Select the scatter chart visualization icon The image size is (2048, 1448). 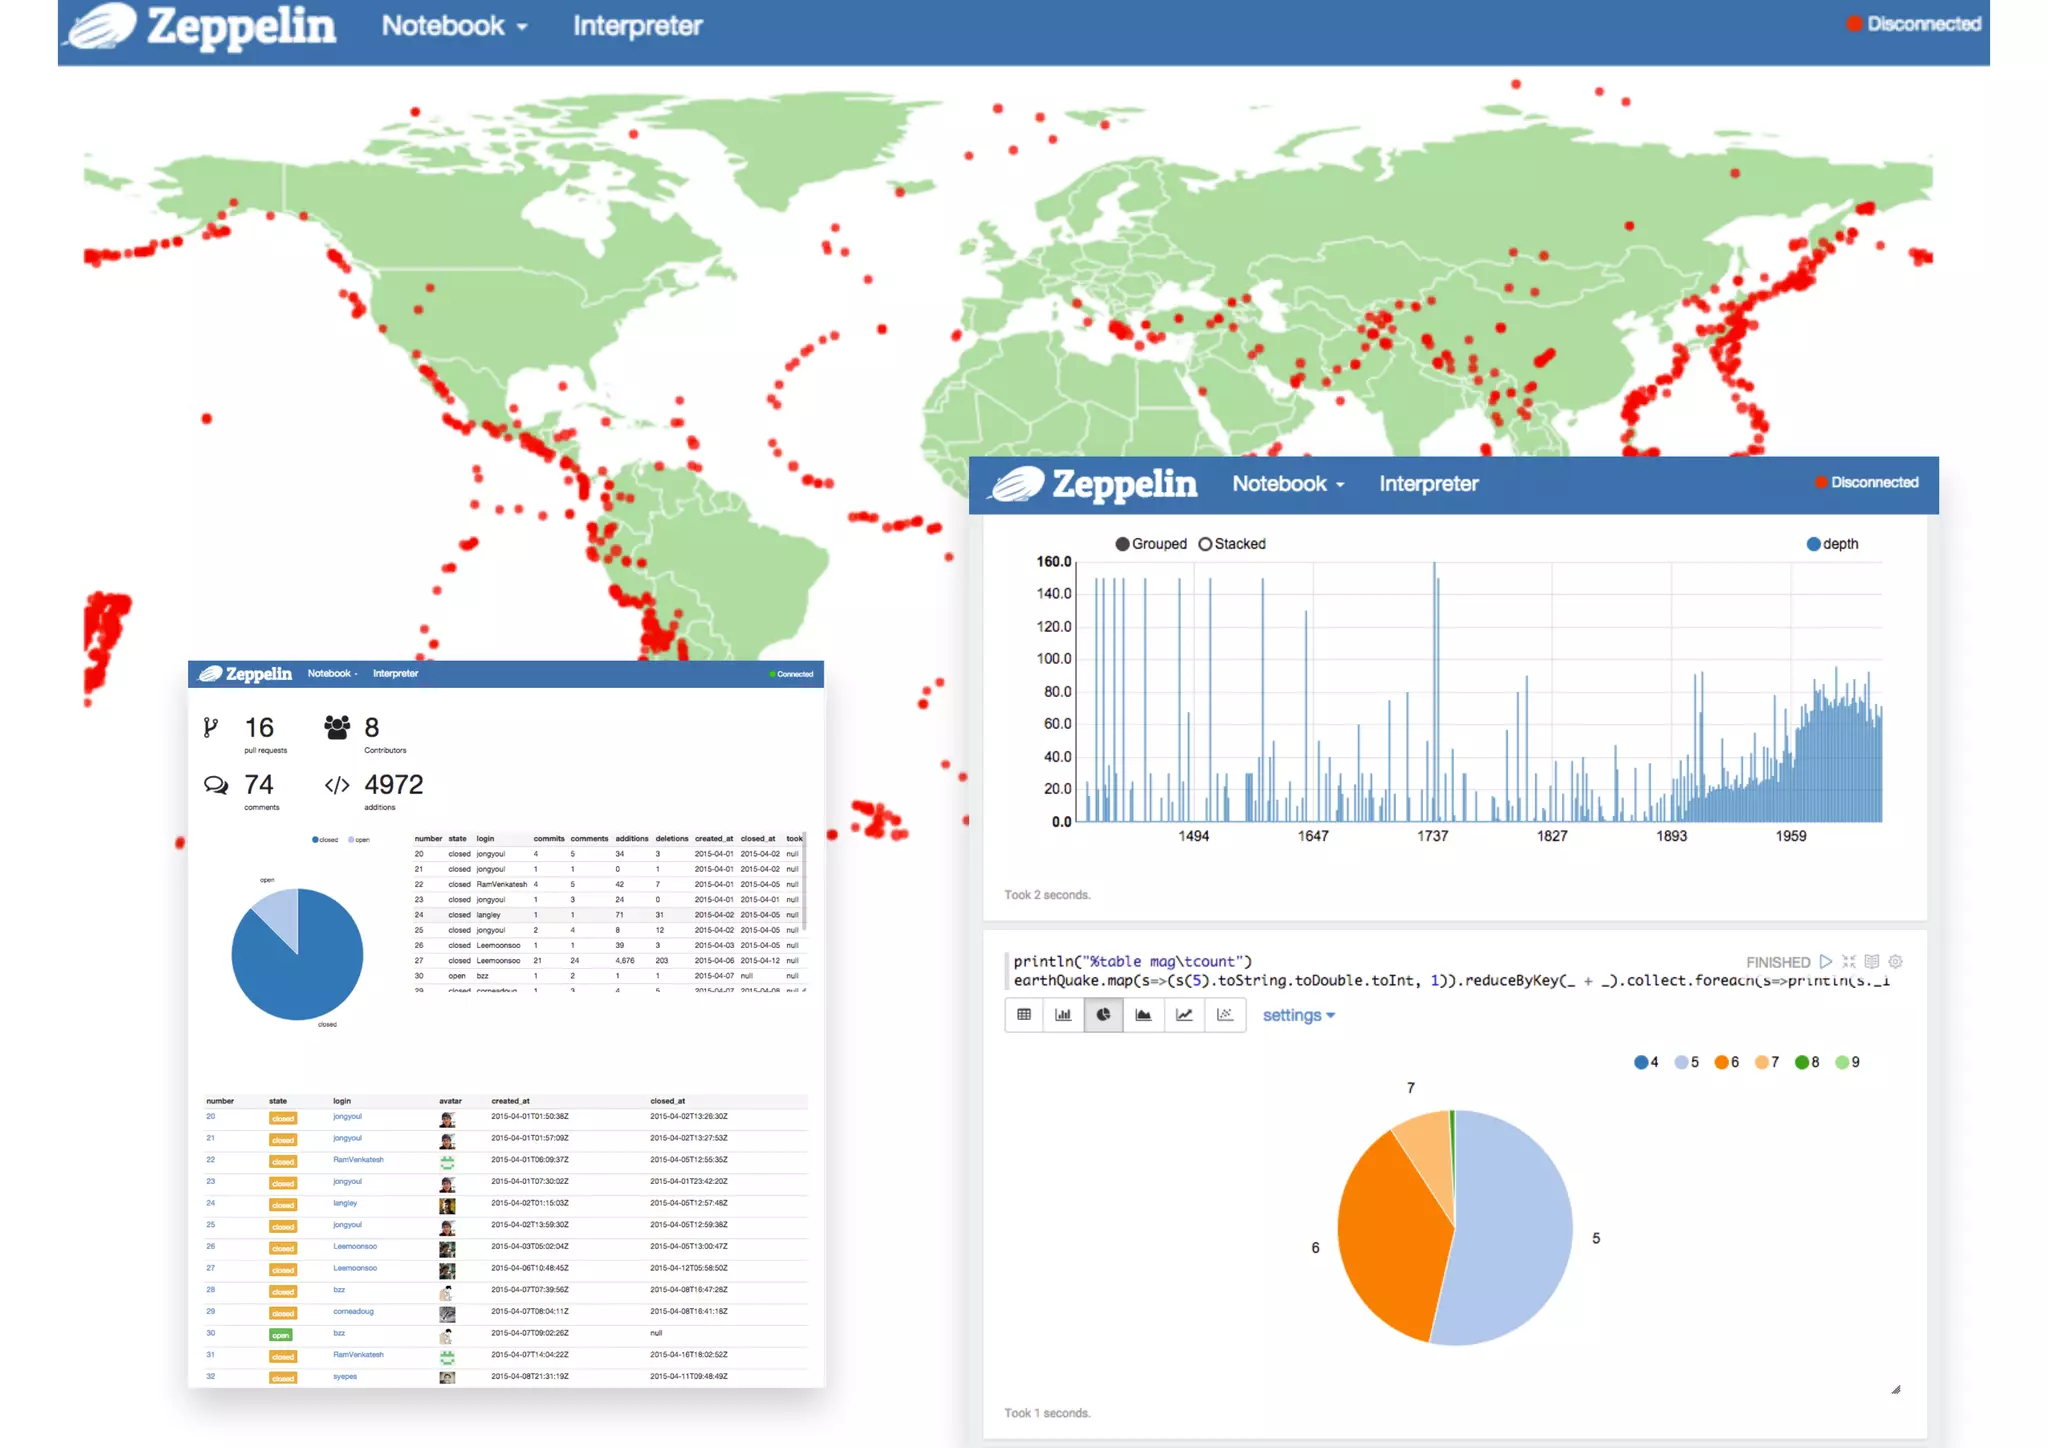pyautogui.click(x=1225, y=1014)
